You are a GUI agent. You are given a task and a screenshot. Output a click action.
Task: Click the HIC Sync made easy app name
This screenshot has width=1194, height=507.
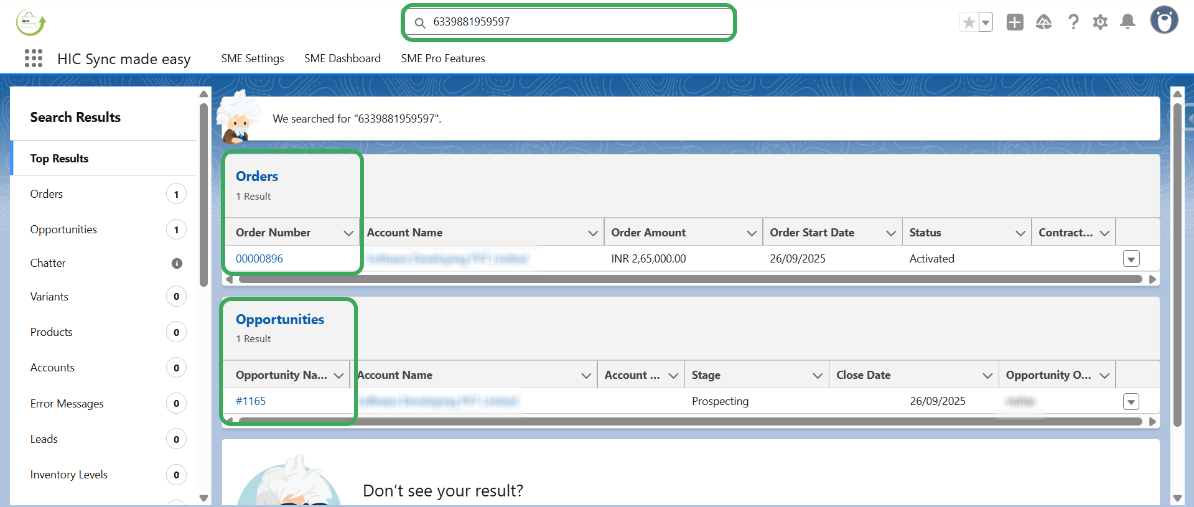124,59
